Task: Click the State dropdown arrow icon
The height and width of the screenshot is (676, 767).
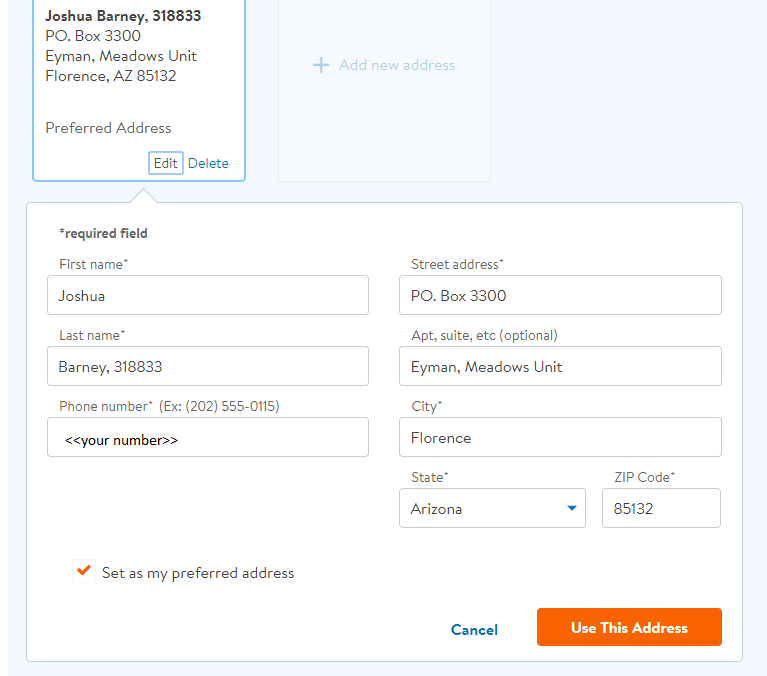Action: click(x=571, y=508)
